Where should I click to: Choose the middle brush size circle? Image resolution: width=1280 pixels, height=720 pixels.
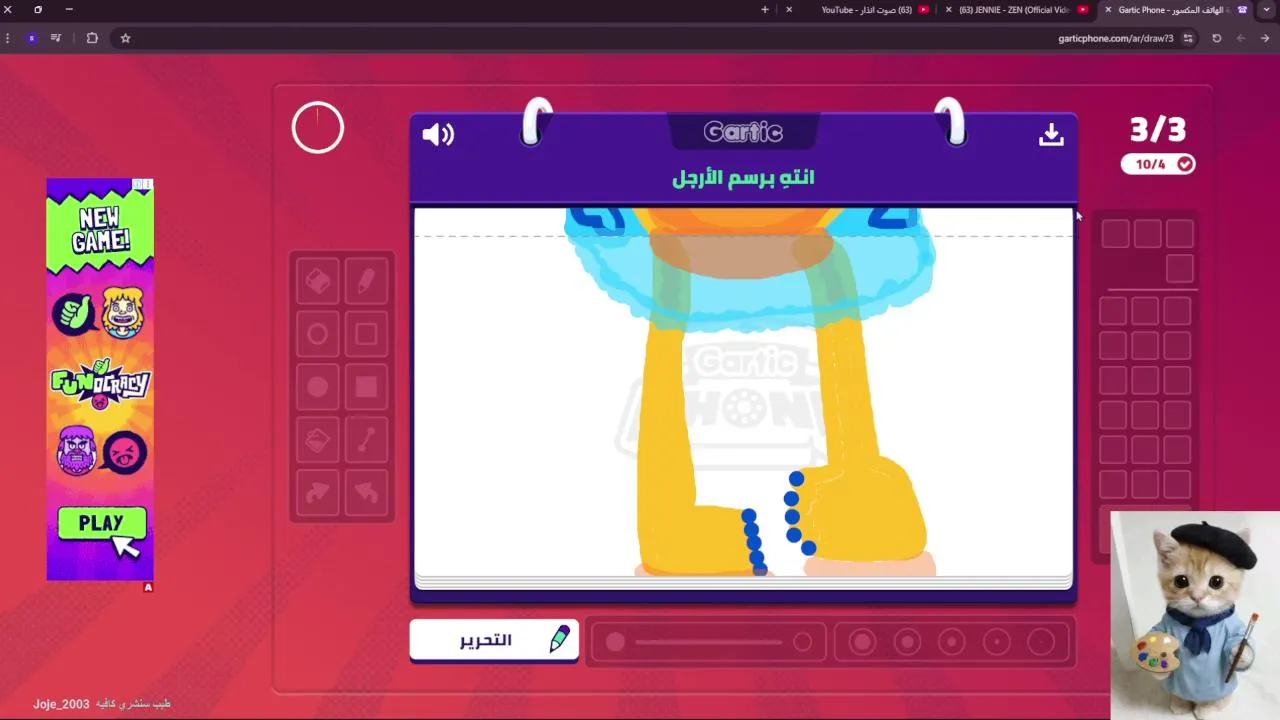[x=952, y=642]
